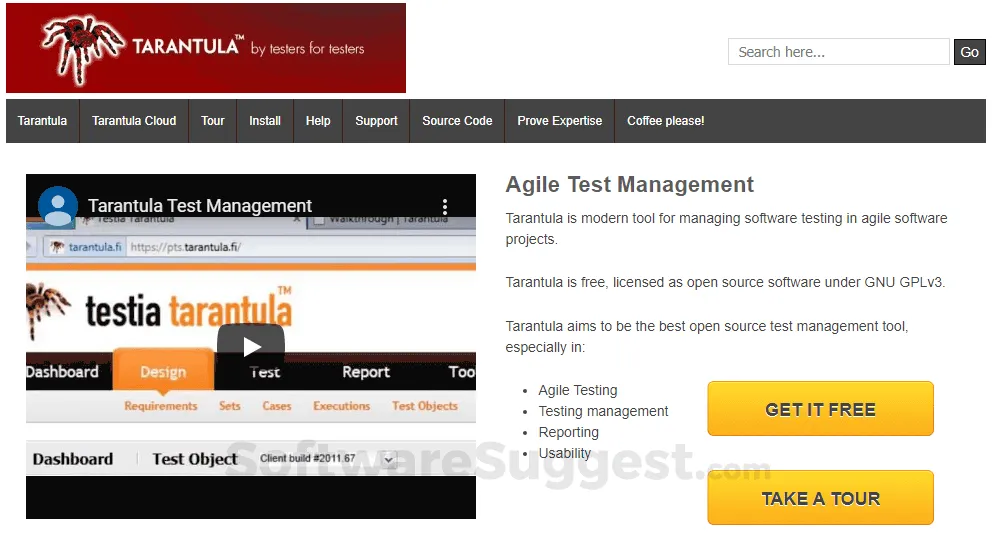
Task: Focus the Search here input field
Action: point(838,52)
